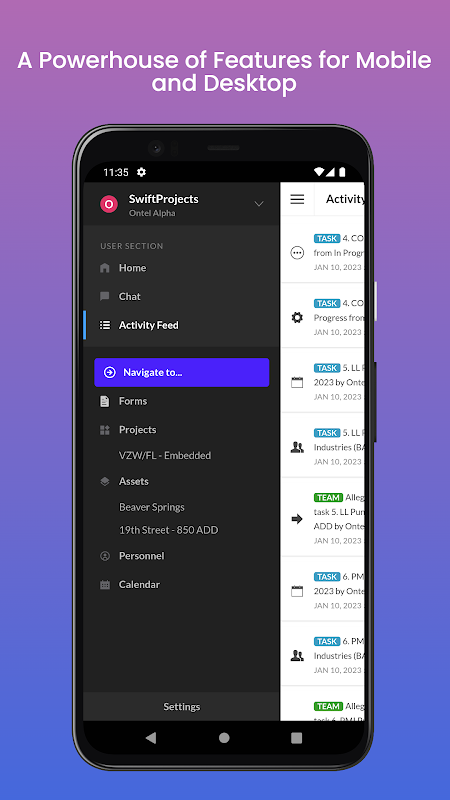Image resolution: width=450 pixels, height=800 pixels.
Task: Open the hamburger menu icon beside Activity
Action: click(x=297, y=199)
